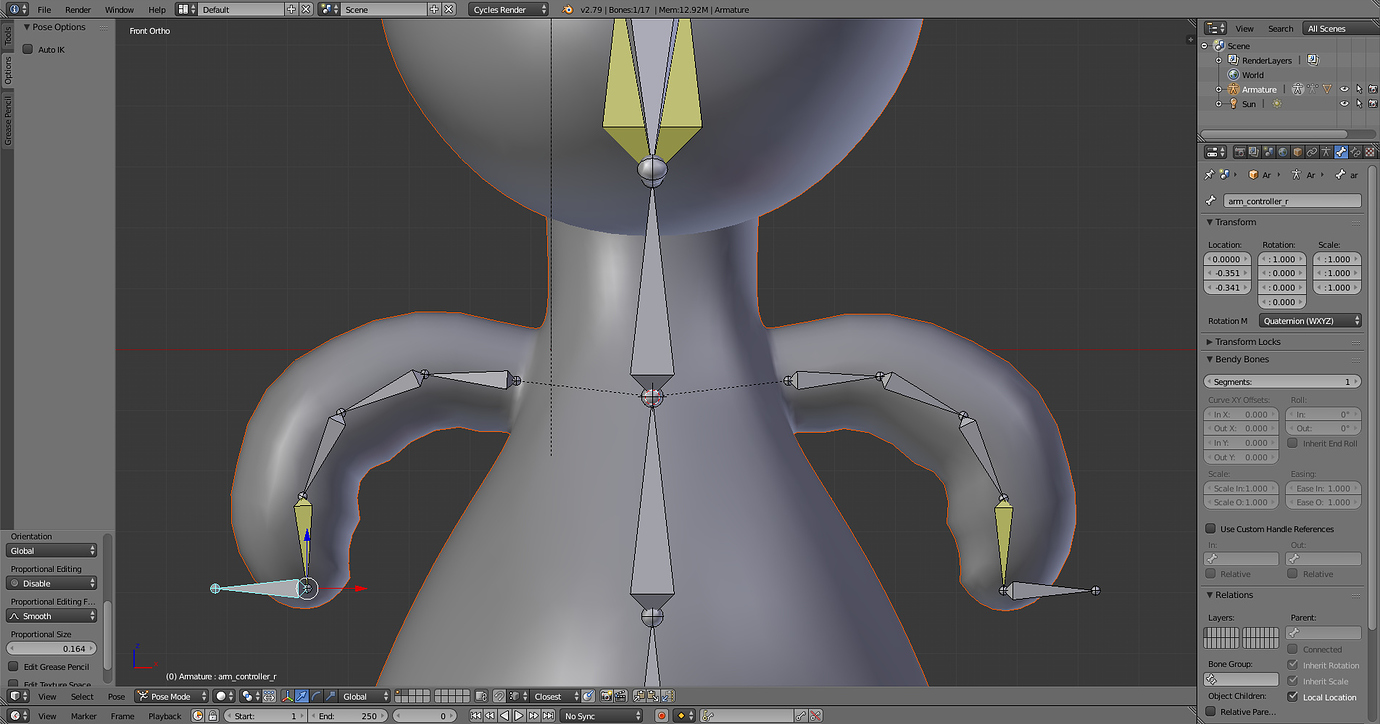Enable the Auto IK checkbox
Image resolution: width=1380 pixels, height=724 pixels.
pyautogui.click(x=28, y=49)
